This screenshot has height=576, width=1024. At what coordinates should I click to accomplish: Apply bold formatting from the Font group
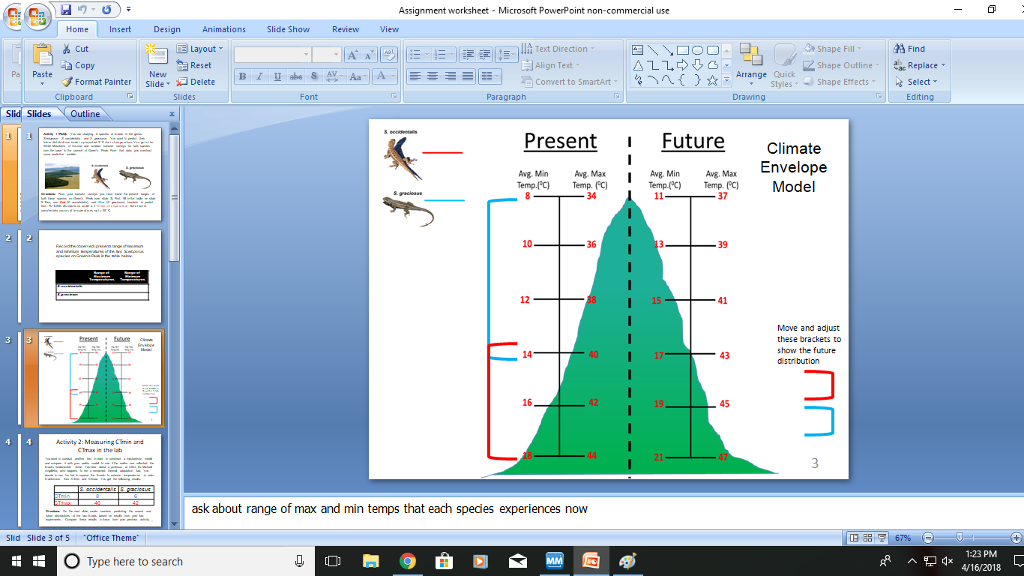click(242, 76)
